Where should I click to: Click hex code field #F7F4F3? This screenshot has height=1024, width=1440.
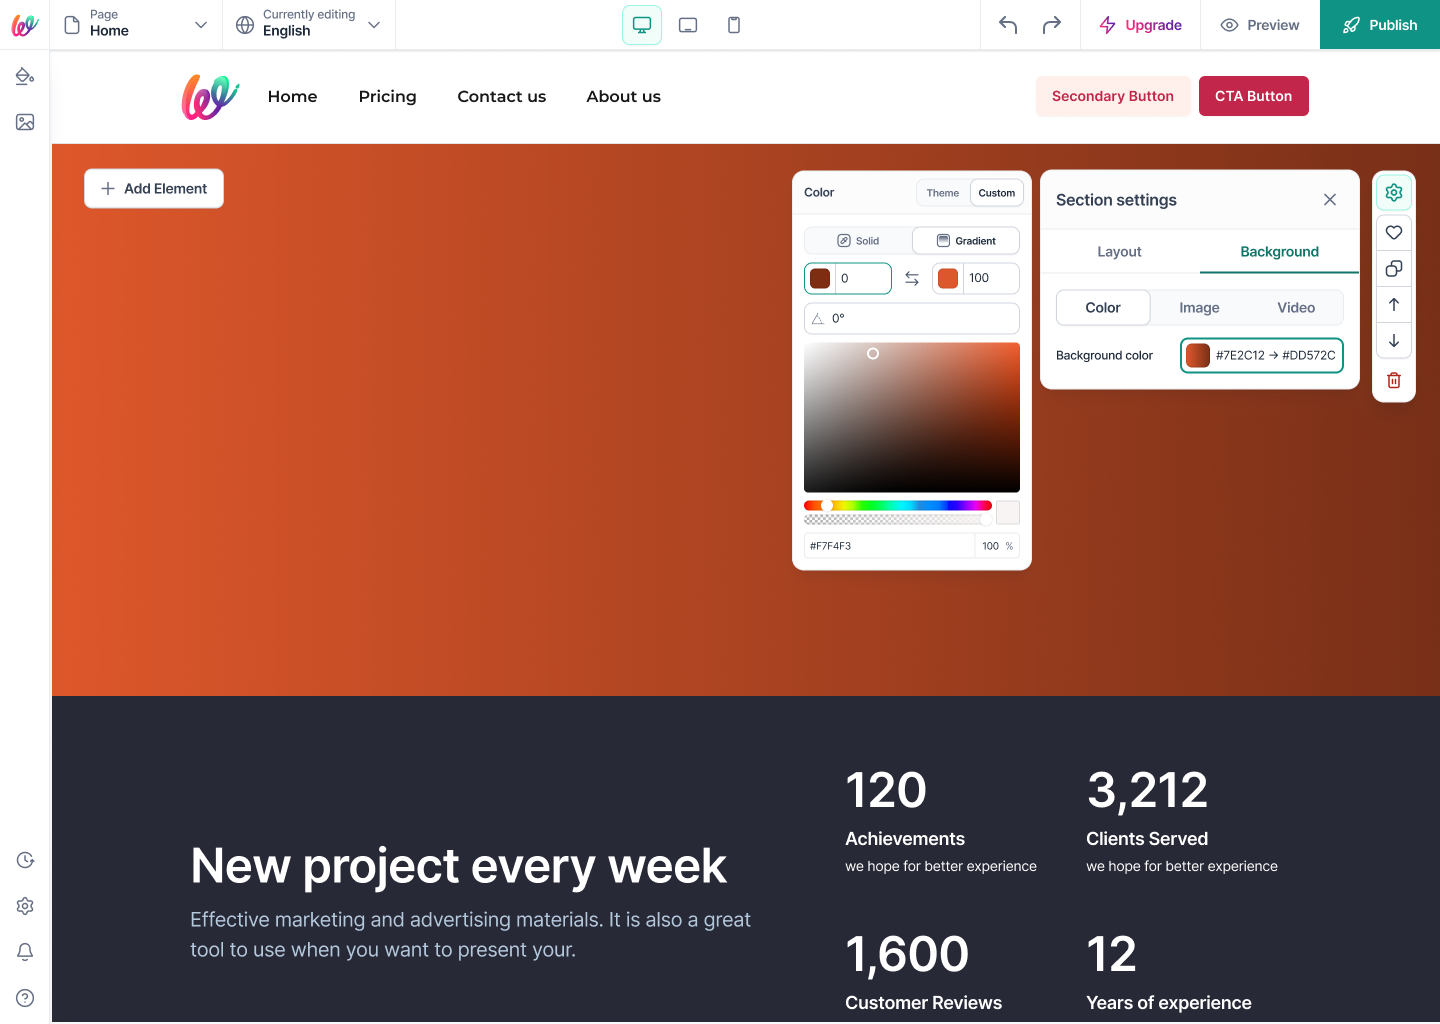click(889, 546)
